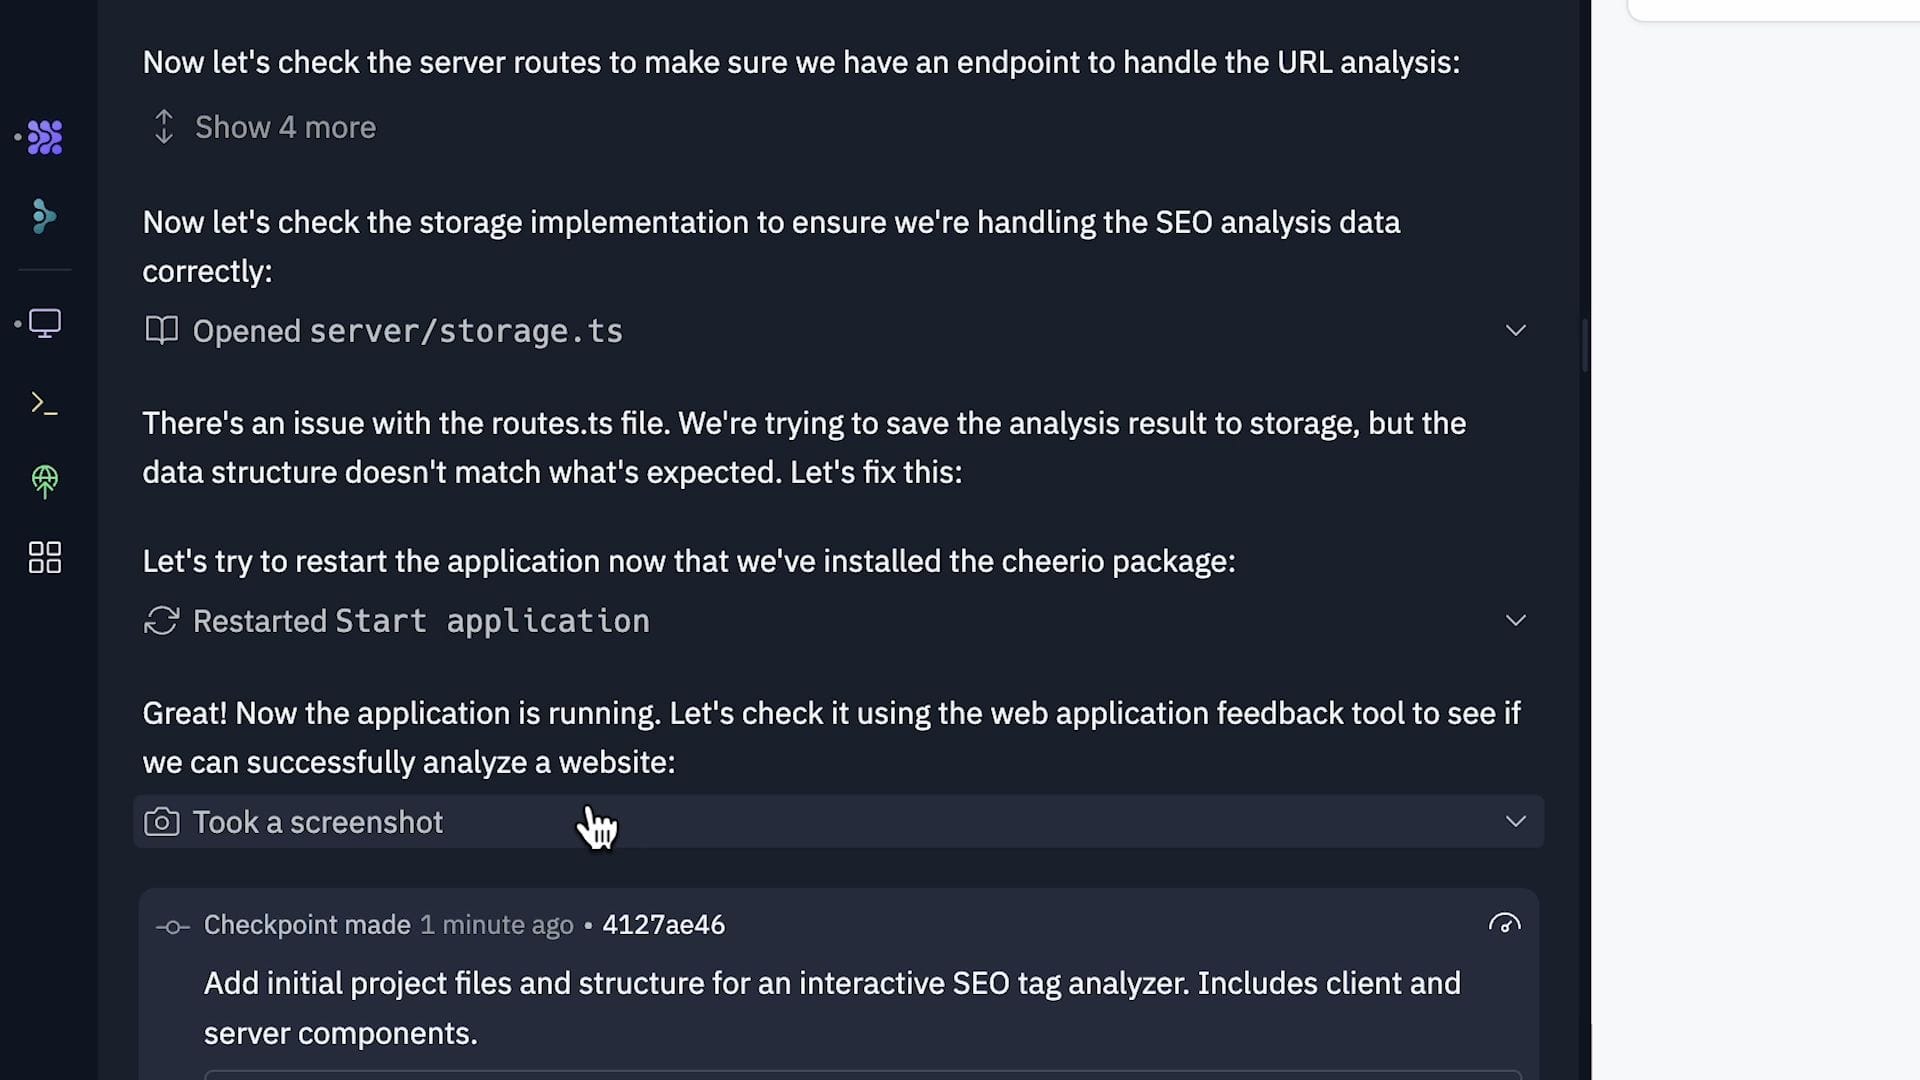Click the book icon beside Opened server/storage.ts
Screen dimensions: 1920x1080
[162, 331]
